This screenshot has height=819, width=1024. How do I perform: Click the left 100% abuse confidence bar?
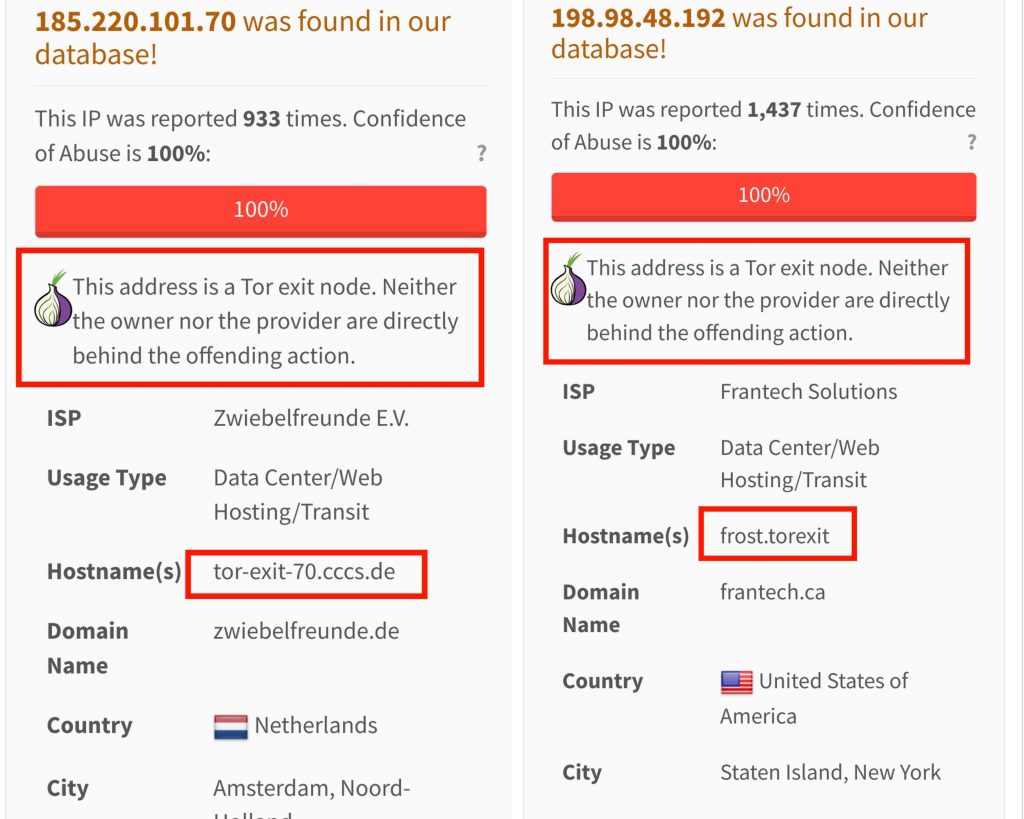pos(261,210)
